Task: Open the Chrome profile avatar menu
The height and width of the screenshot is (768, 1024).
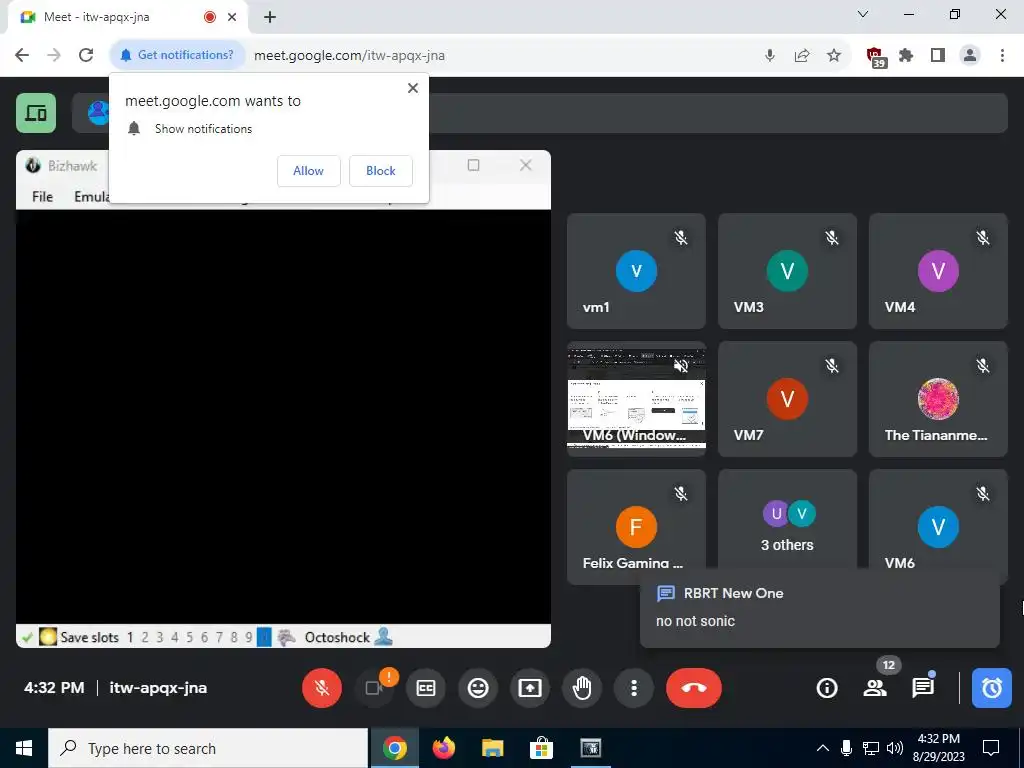Action: (970, 56)
